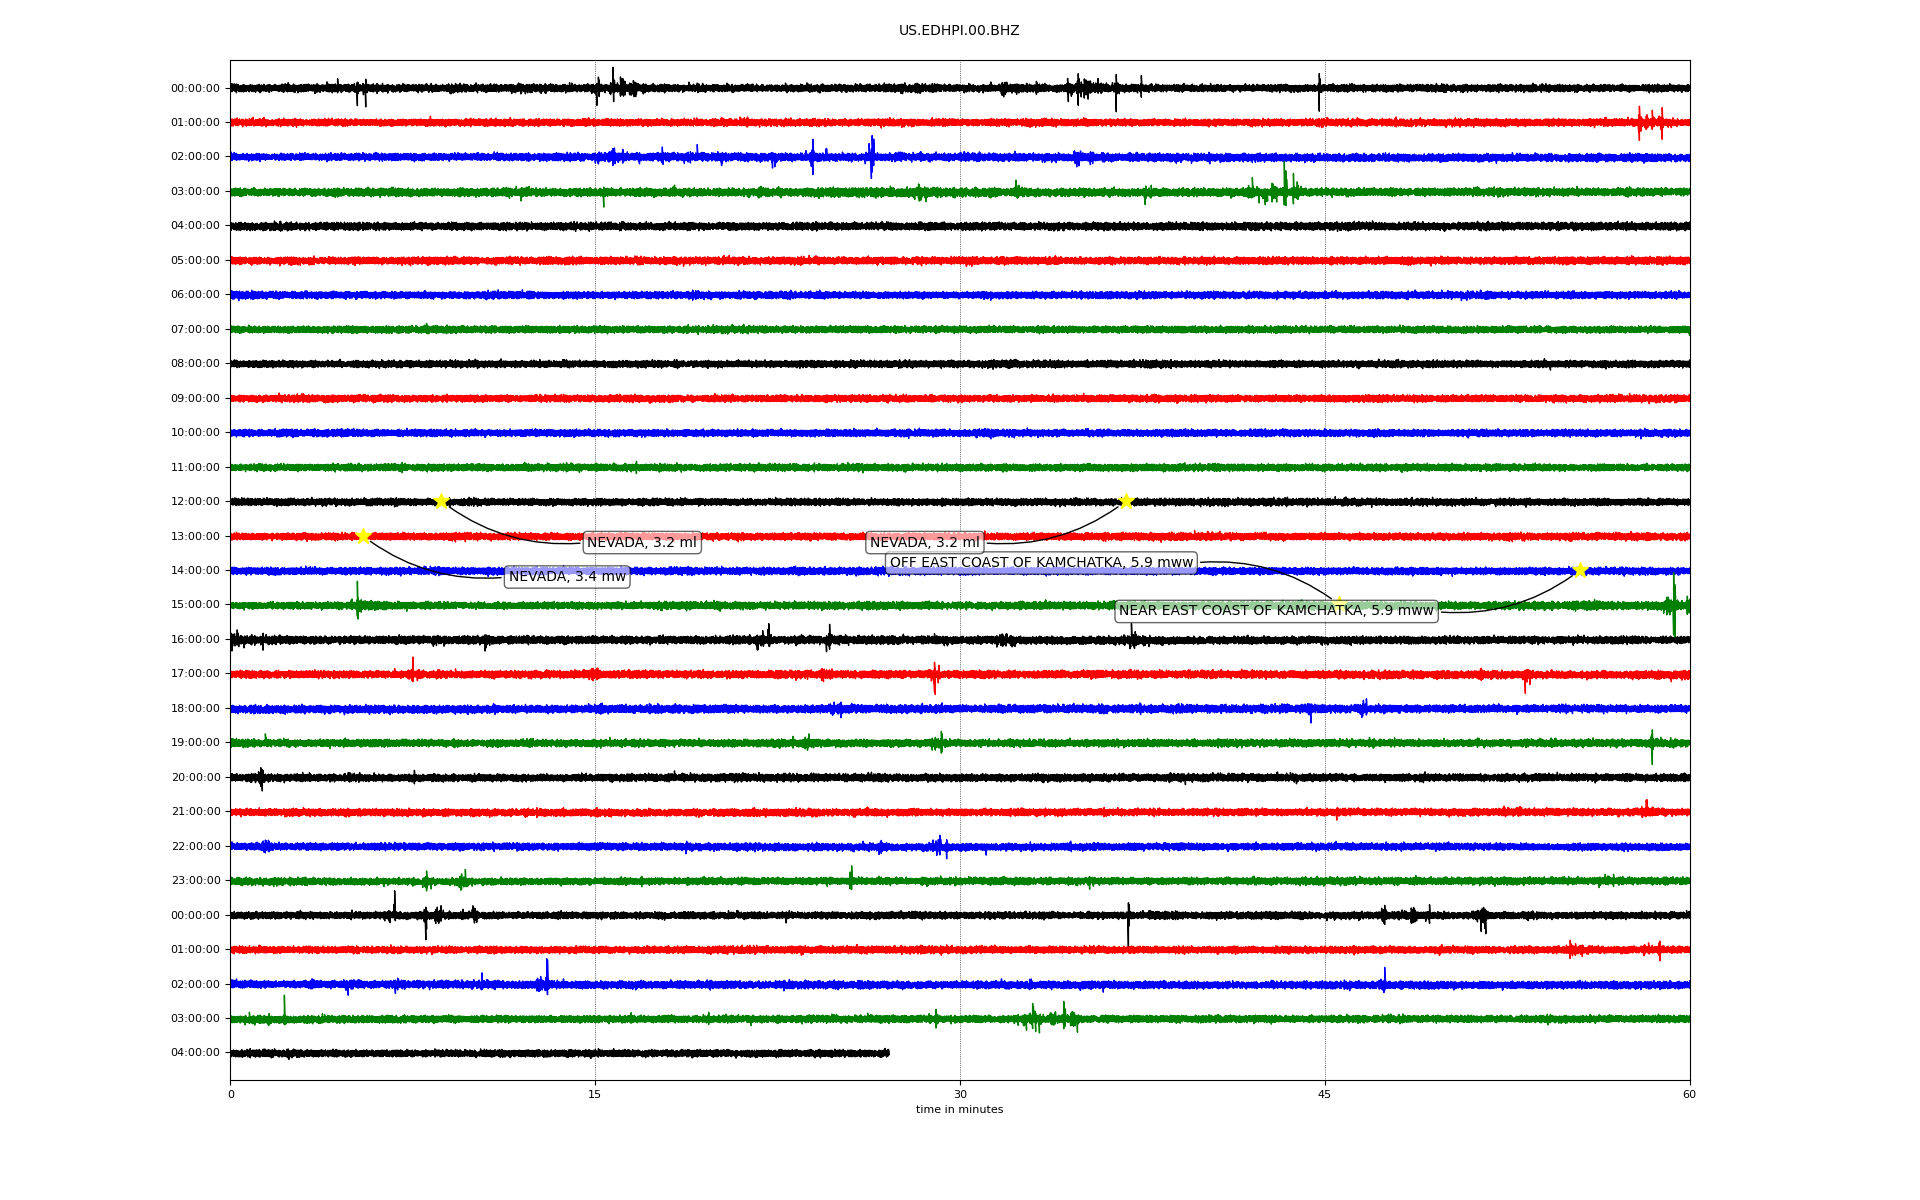
Task: Click the yellow star at 12:00:00 near minute 9
Action: click(441, 501)
